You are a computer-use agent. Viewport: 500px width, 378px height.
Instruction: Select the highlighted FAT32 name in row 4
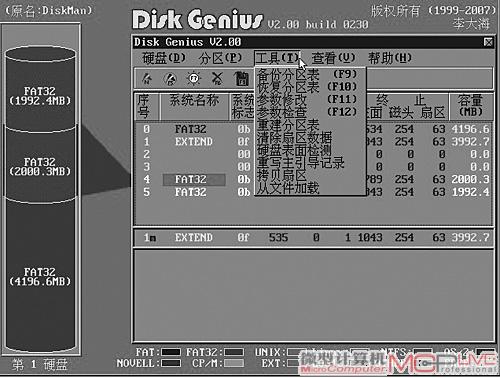click(x=194, y=180)
